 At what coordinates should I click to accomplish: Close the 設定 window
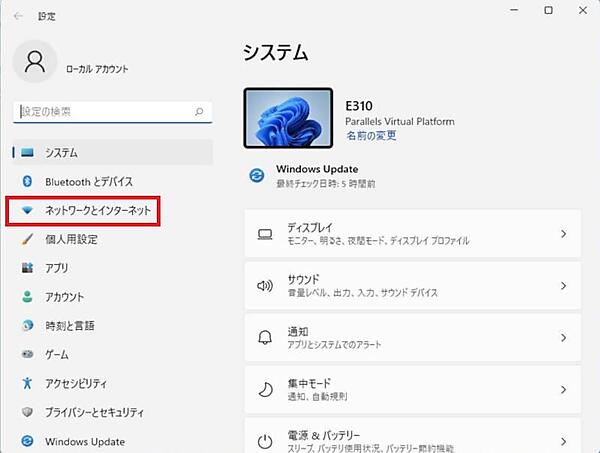tap(583, 10)
